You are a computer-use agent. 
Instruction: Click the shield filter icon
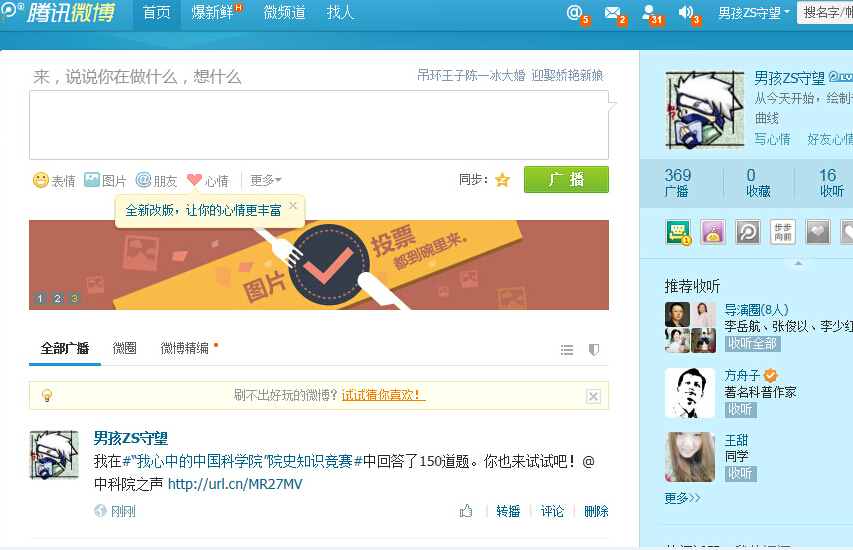(594, 350)
